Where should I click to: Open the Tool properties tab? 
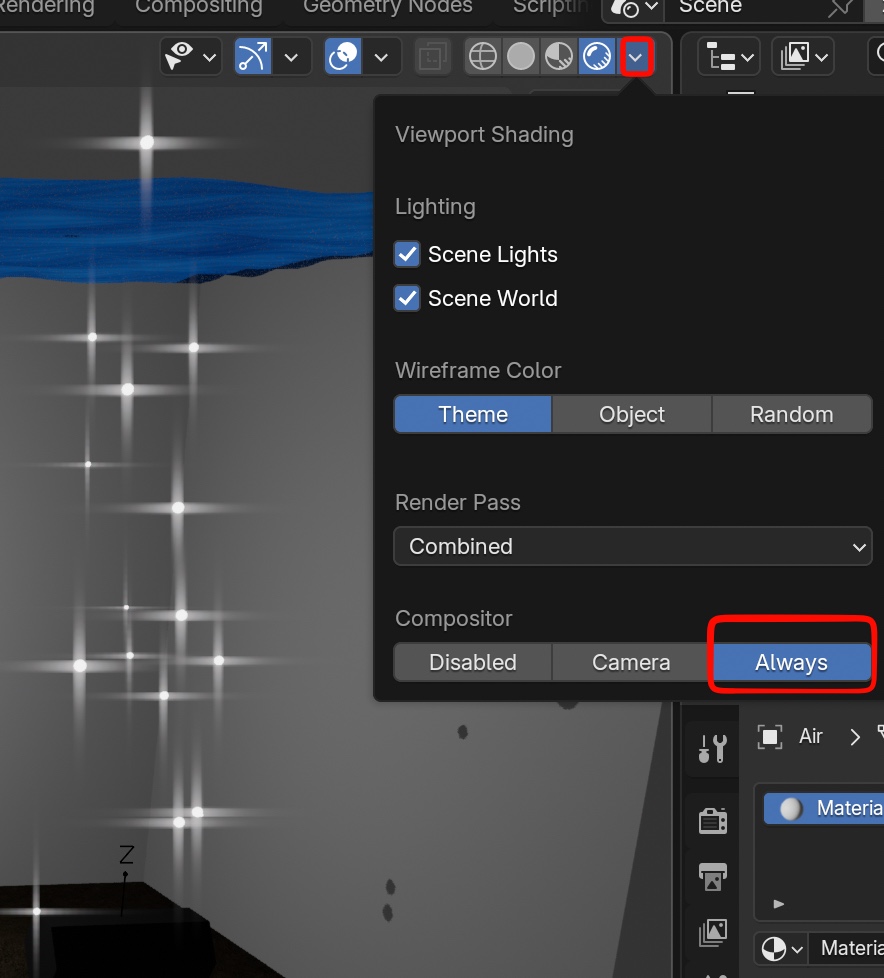(x=713, y=748)
